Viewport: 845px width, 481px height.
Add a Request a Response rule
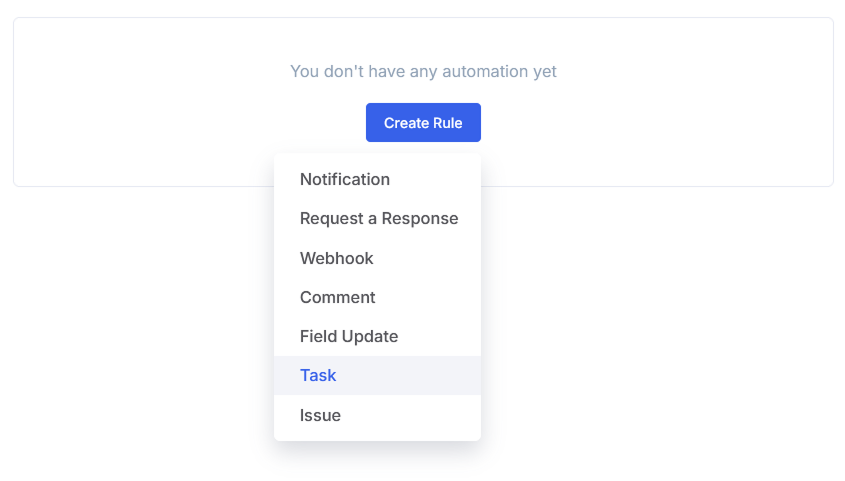click(x=379, y=219)
